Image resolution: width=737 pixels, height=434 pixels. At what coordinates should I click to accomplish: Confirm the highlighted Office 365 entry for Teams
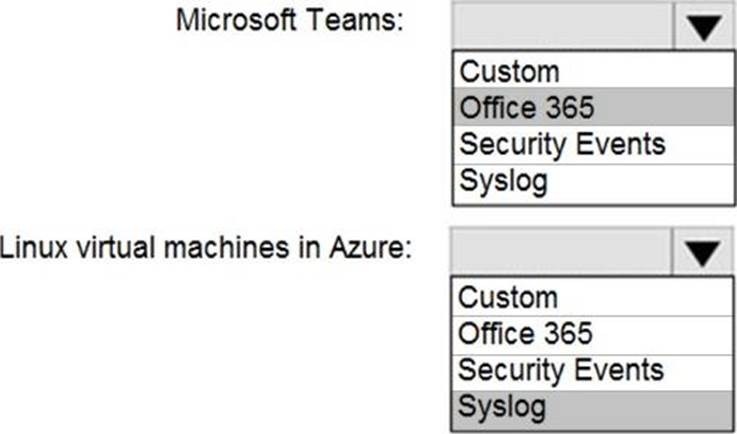tap(594, 107)
